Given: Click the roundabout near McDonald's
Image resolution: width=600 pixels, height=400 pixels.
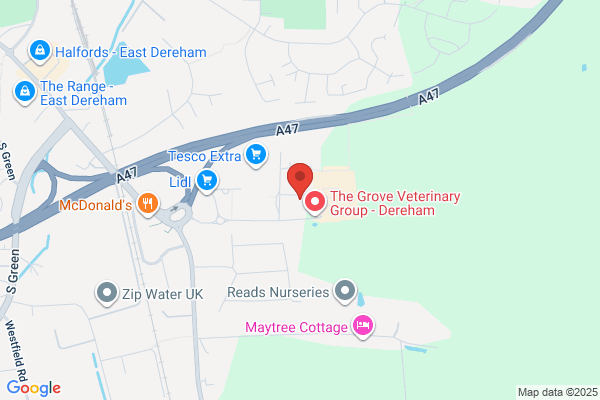Looking at the screenshot, I should point(179,214).
